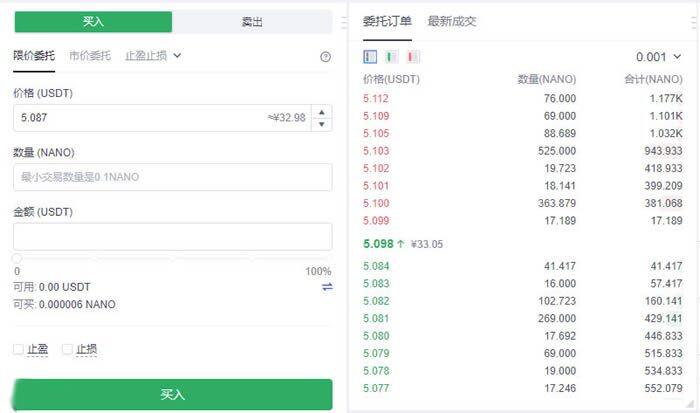
Task: Show sell orders only view icon
Action: 414,57
